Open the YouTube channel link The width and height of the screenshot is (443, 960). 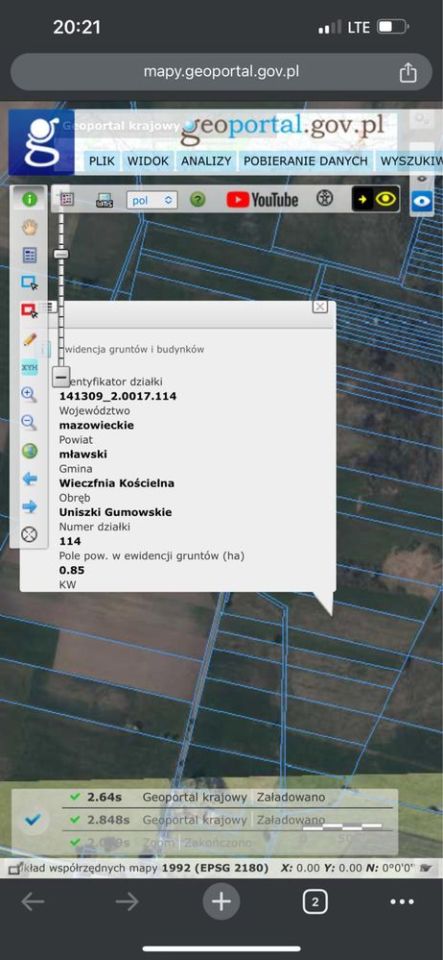click(x=262, y=200)
